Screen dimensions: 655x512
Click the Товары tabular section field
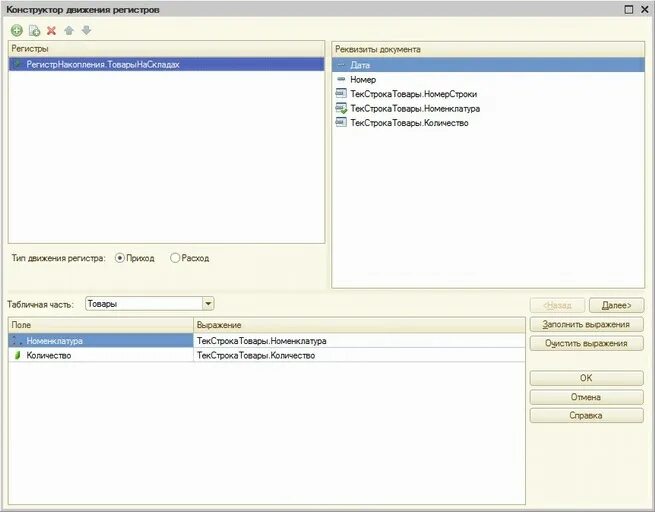coord(144,304)
